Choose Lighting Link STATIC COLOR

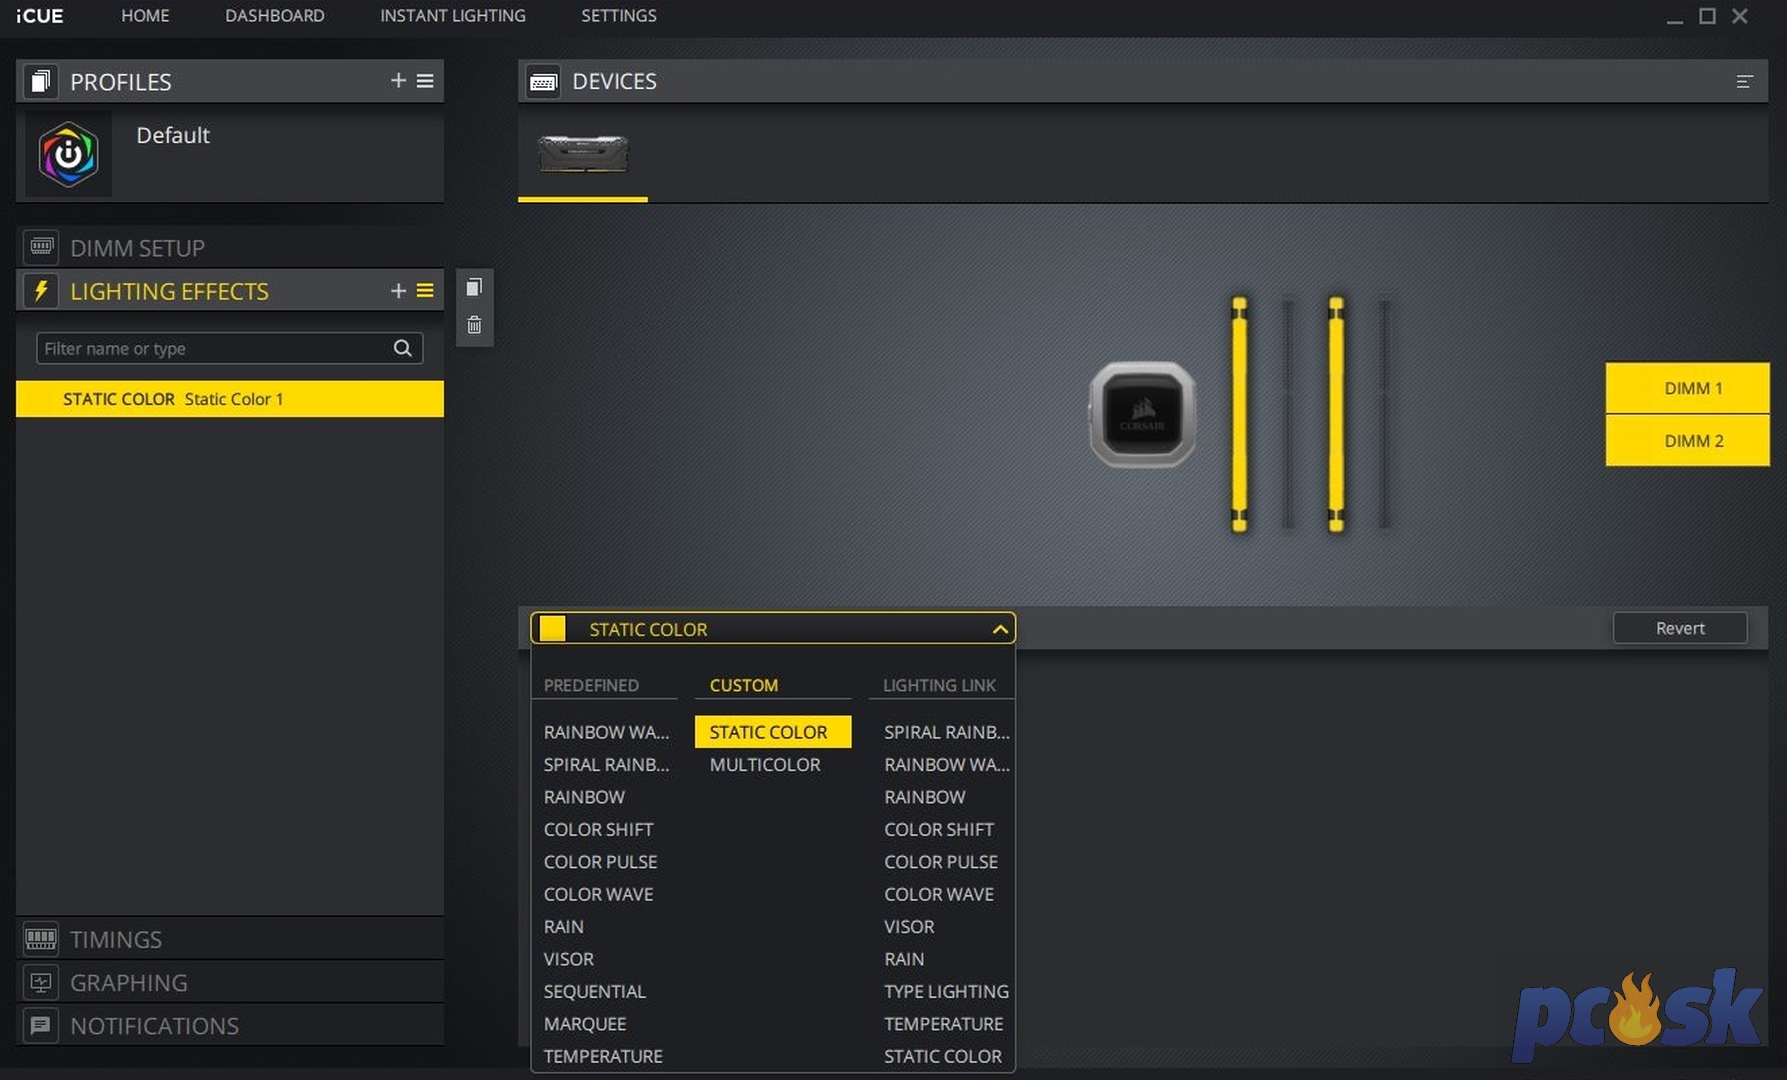[942, 1056]
